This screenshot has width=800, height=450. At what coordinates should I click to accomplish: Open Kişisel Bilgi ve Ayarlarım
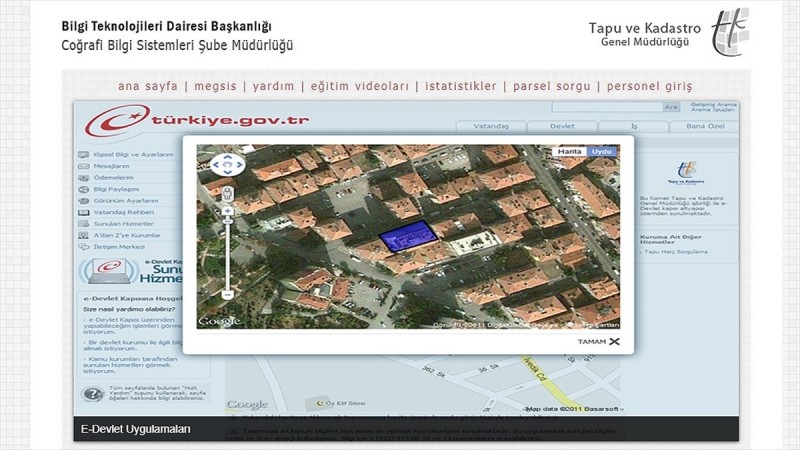133,155
